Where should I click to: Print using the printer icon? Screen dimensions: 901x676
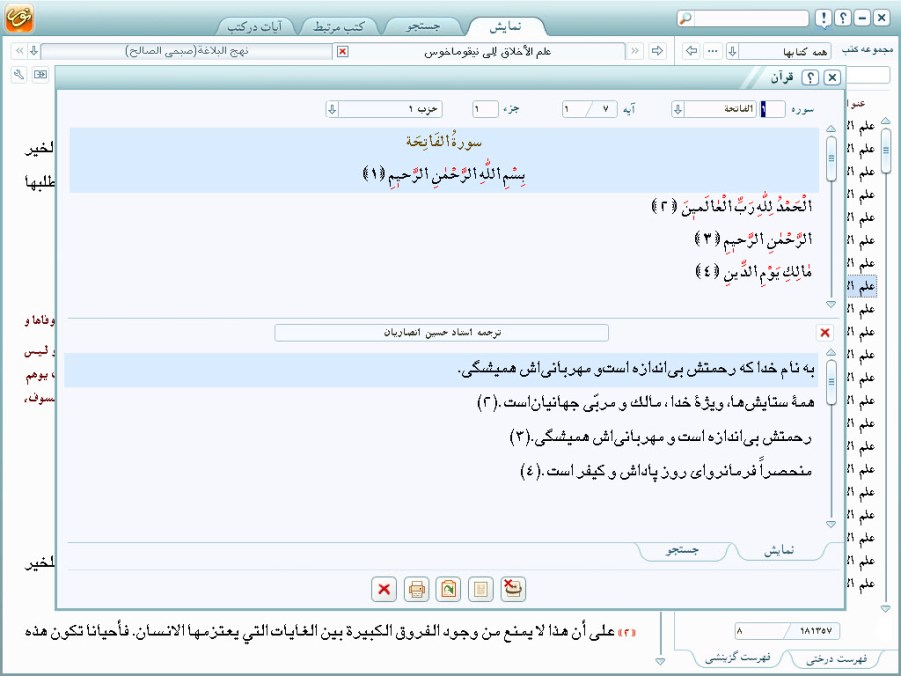coord(417,589)
